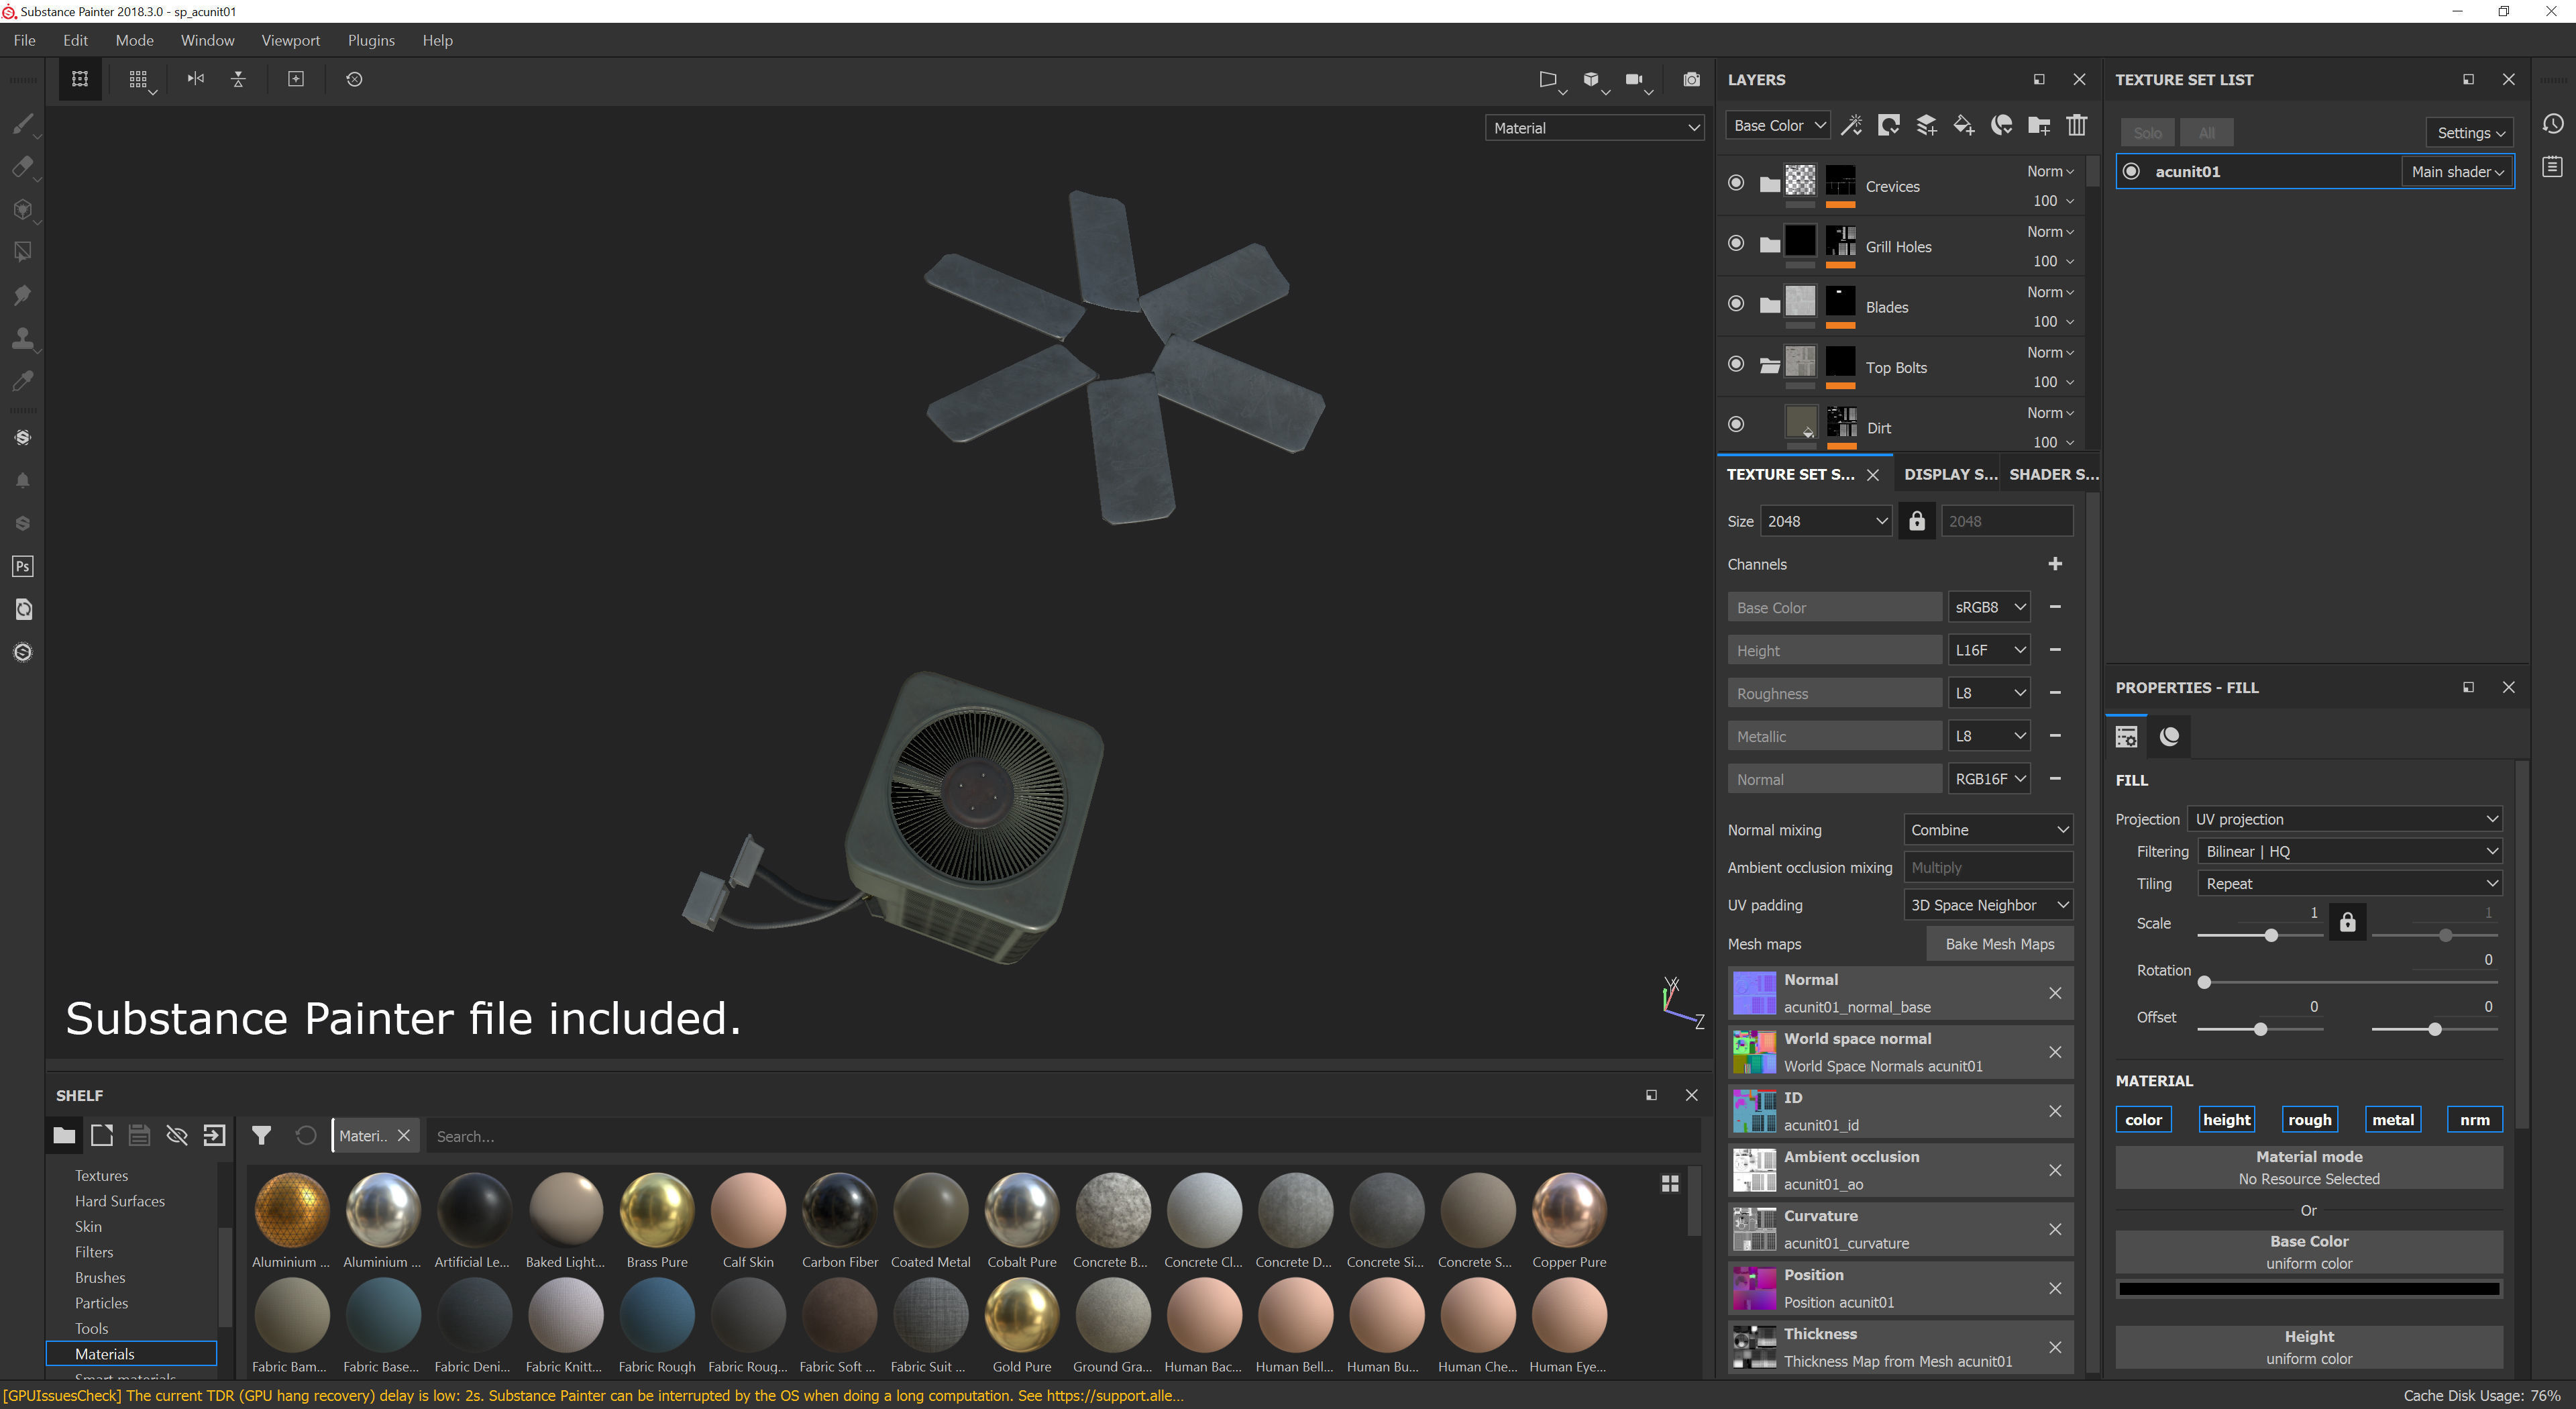Click the camera screenshot icon
The height and width of the screenshot is (1409, 2576).
coord(1691,79)
